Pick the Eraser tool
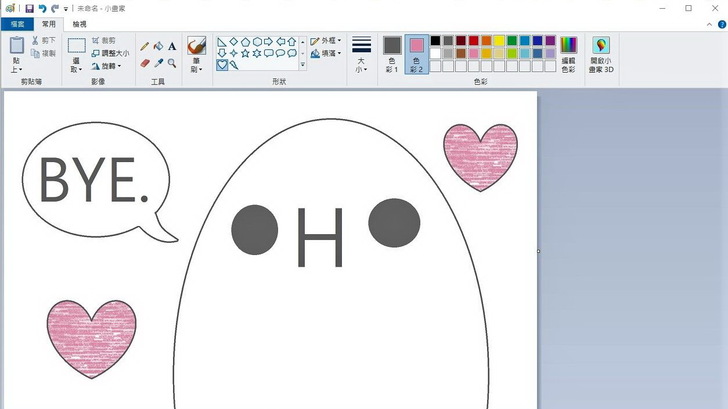728x409 pixels. (145, 63)
